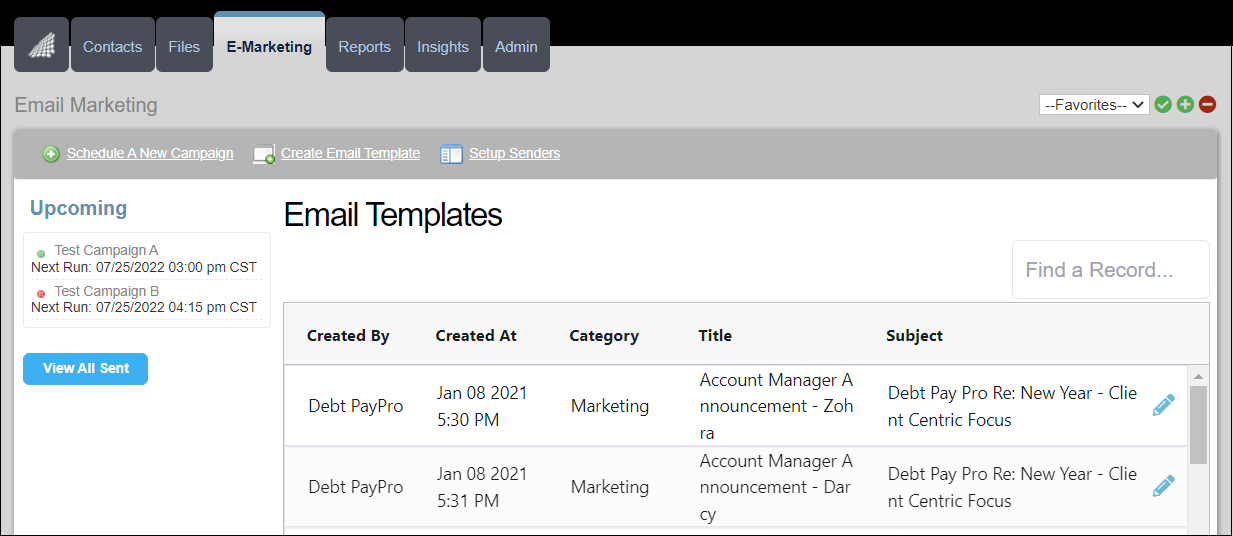This screenshot has height=536, width=1233.
Task: Open the home logo tab
Action: pyautogui.click(x=41, y=45)
